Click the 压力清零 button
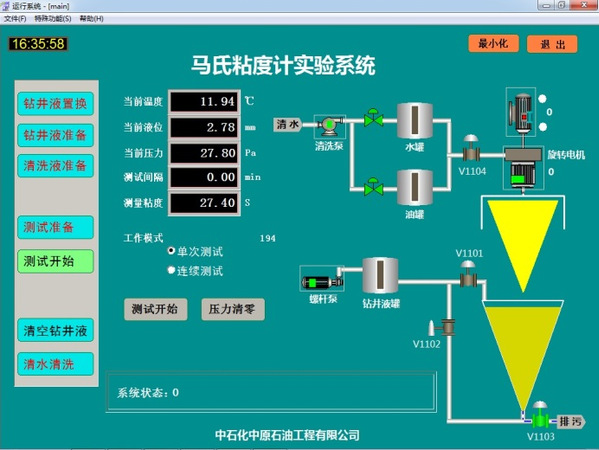 [233, 309]
